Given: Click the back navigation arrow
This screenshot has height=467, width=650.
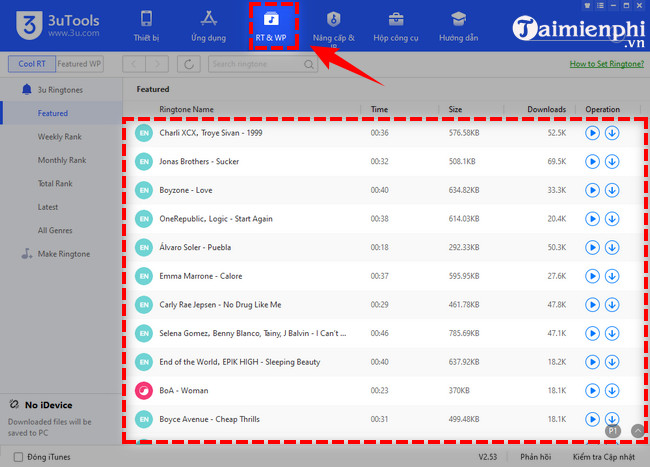Looking at the screenshot, I should [x=133, y=64].
